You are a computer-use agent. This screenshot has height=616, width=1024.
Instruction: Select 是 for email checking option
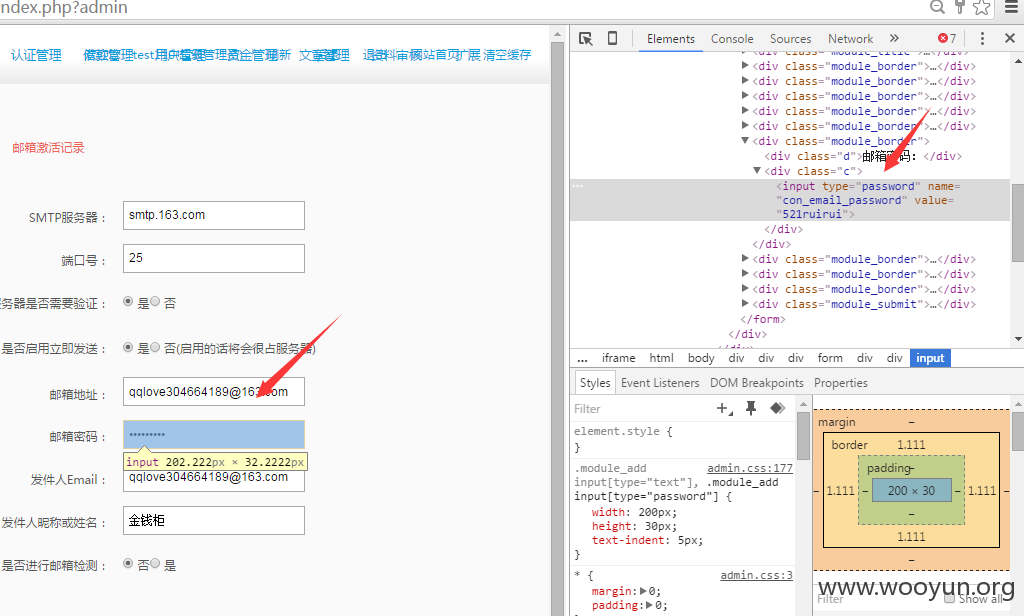(155, 564)
